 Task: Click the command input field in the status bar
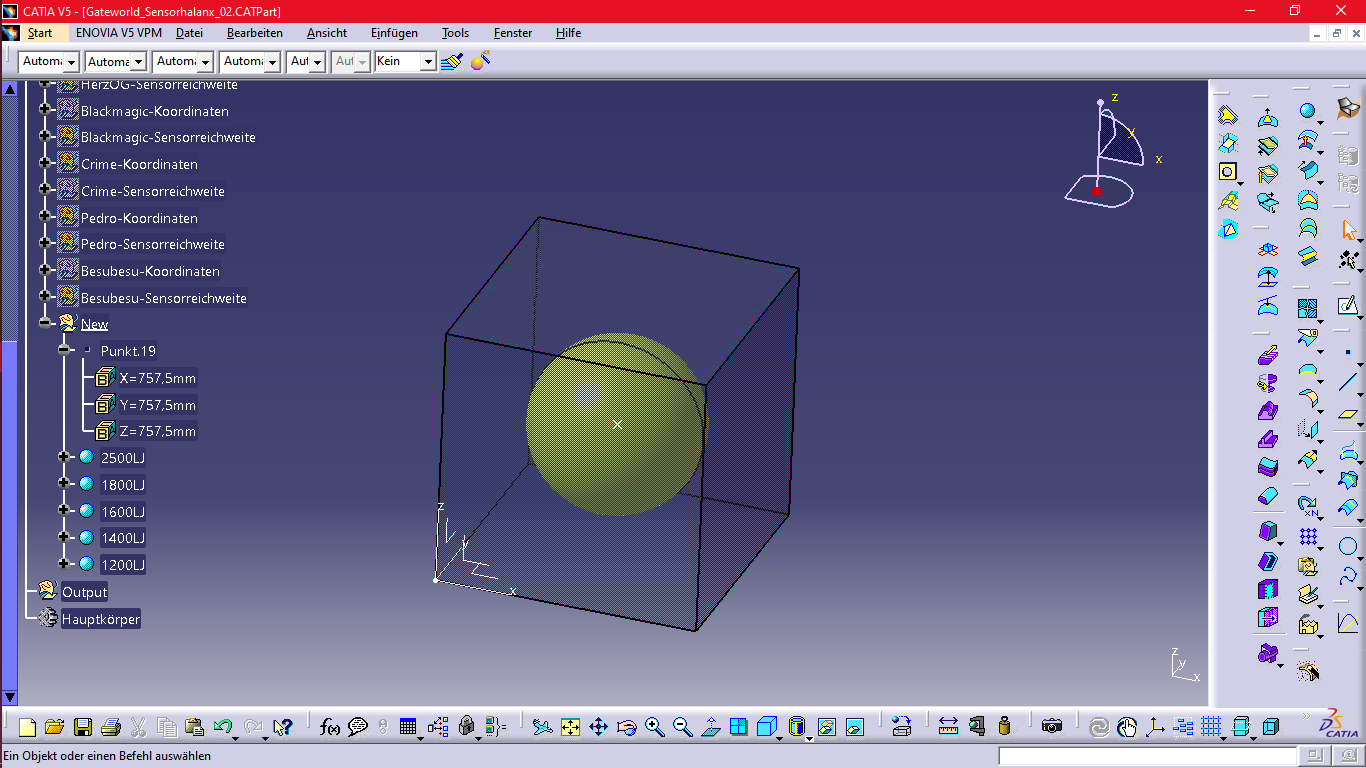[x=1148, y=756]
